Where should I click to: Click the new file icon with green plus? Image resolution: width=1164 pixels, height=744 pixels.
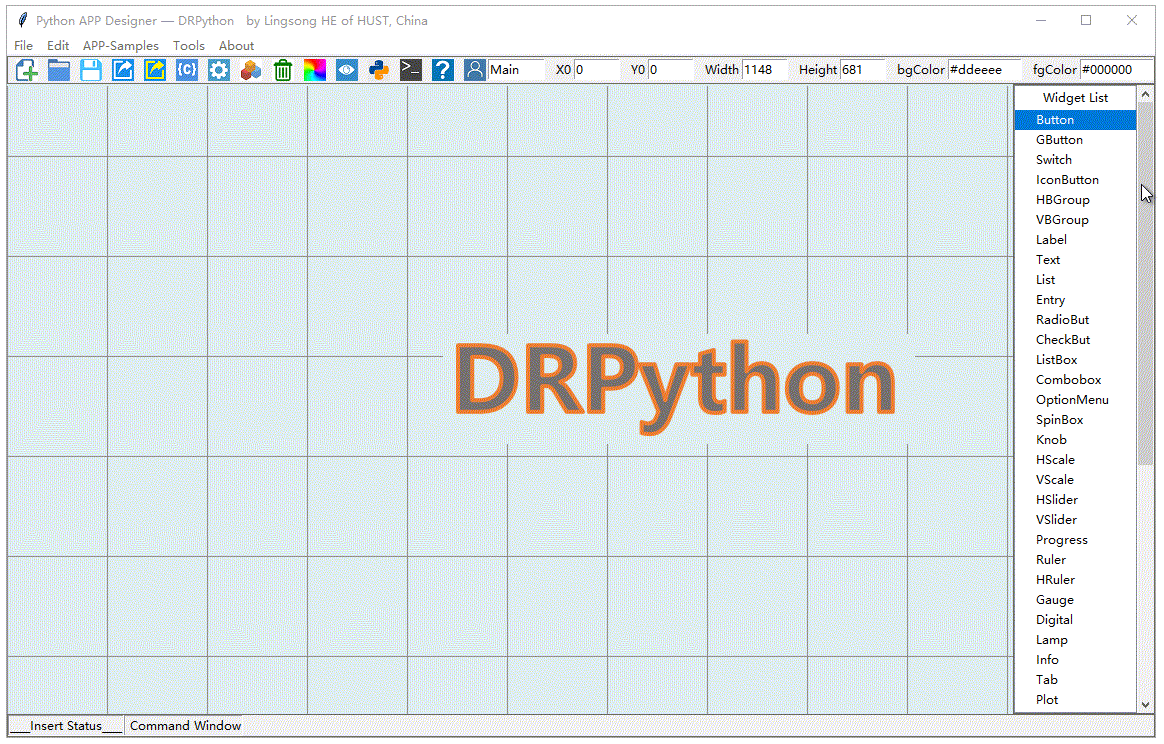(27, 71)
